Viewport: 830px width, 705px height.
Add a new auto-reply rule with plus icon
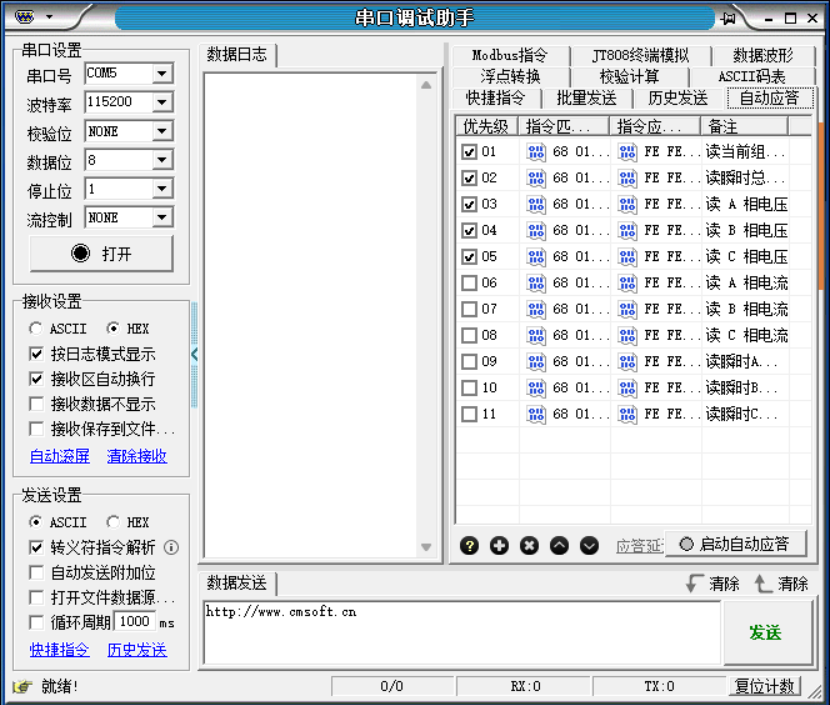499,545
